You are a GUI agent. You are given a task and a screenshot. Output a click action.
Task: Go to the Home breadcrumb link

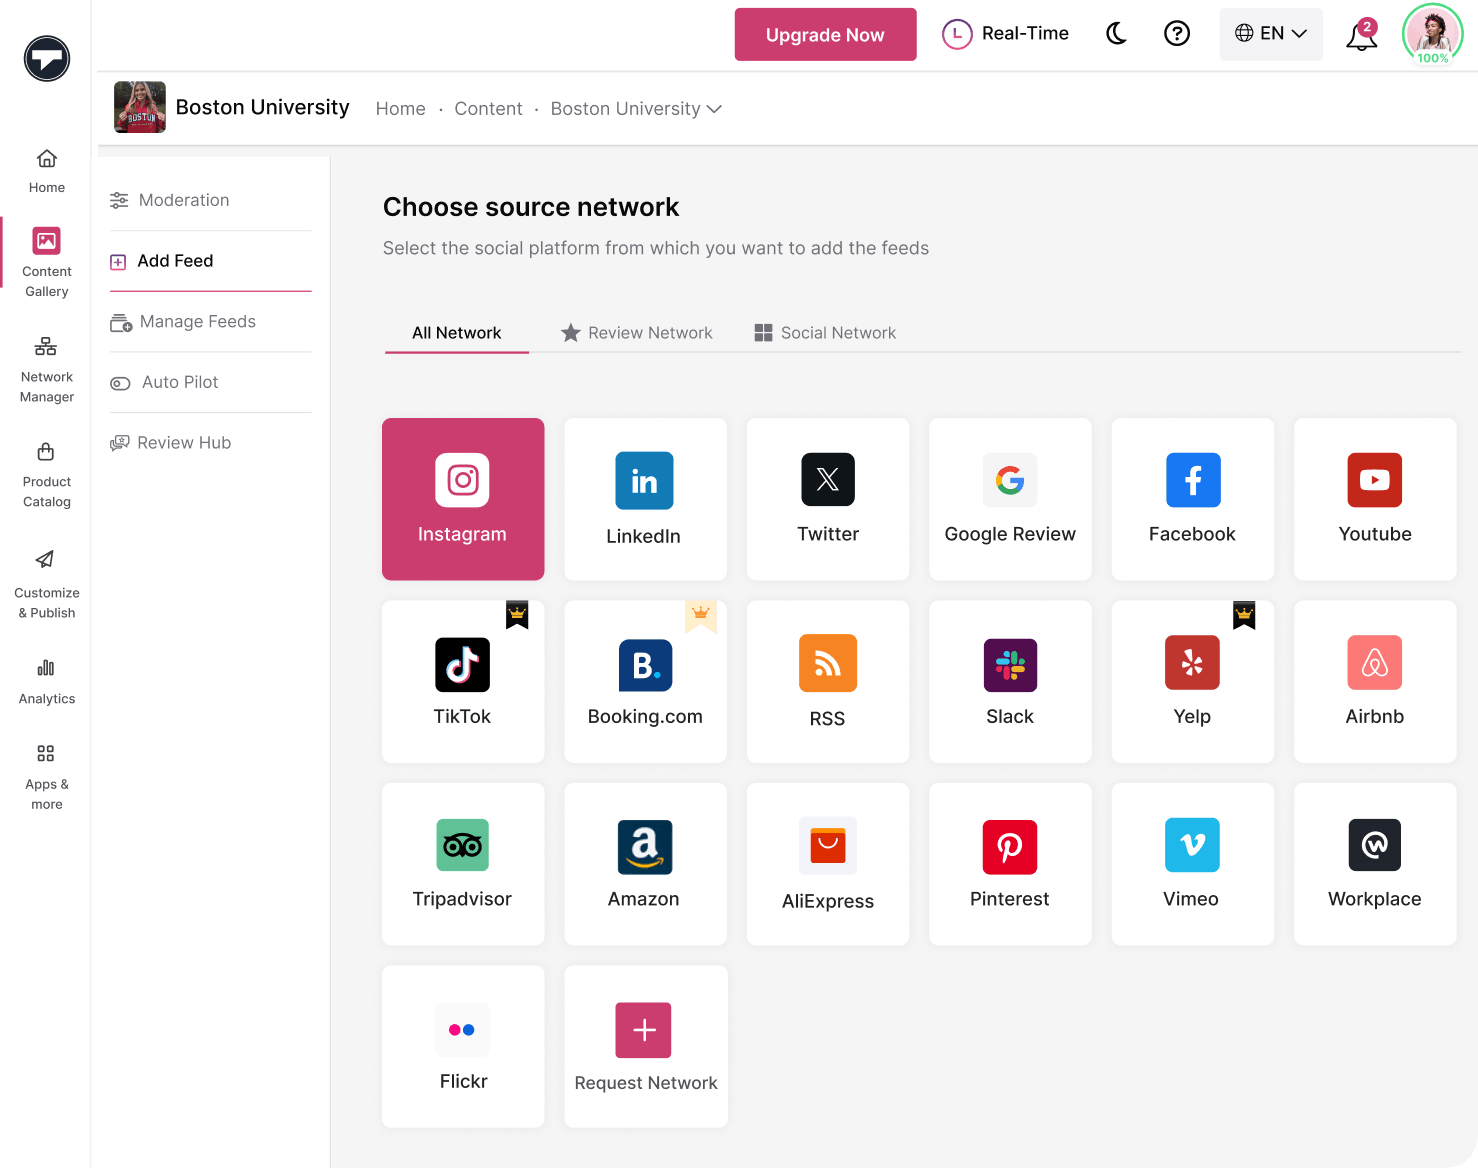tap(401, 109)
